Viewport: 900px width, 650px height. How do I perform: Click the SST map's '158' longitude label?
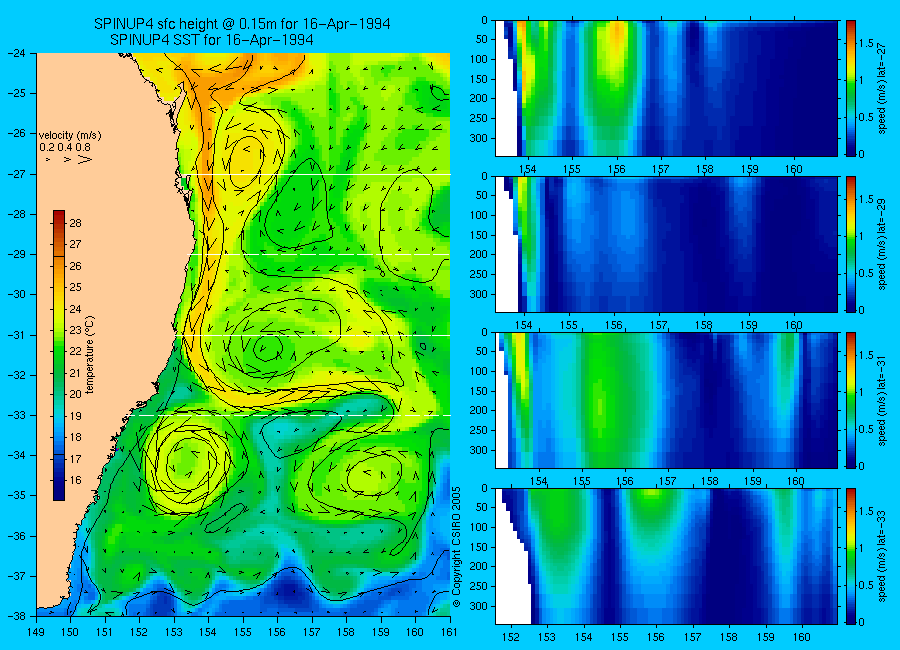pyautogui.click(x=346, y=632)
